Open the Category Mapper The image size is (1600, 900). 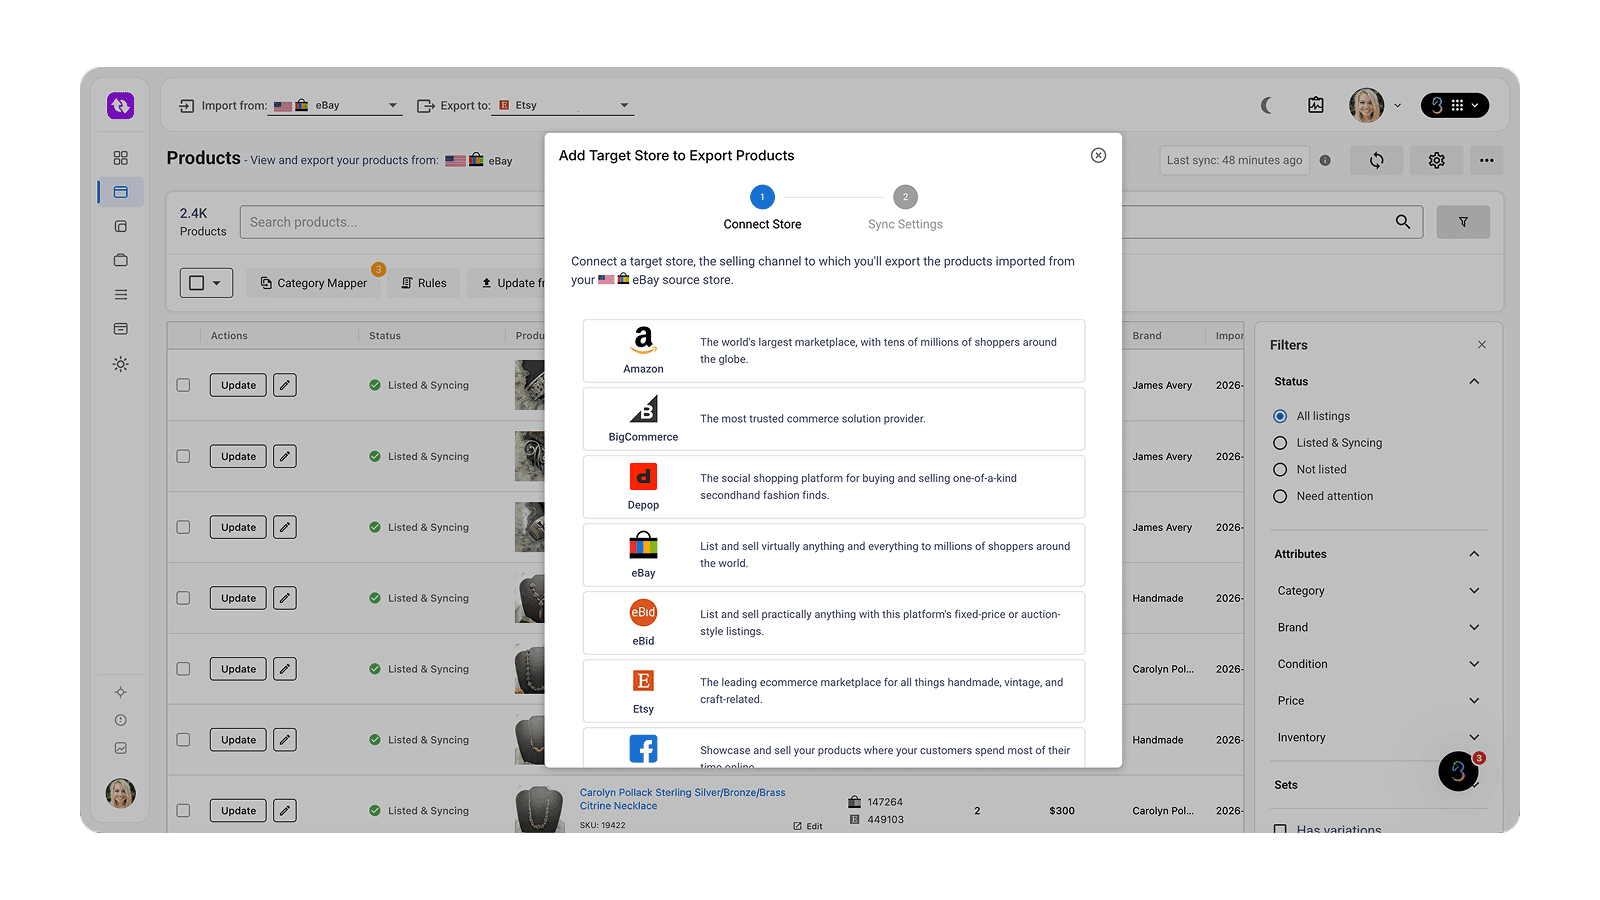click(x=314, y=283)
